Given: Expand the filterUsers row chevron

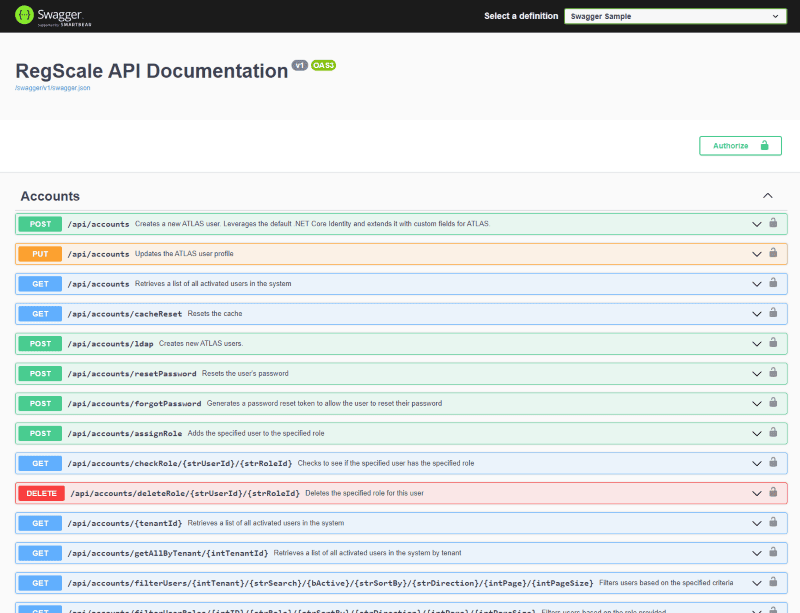Looking at the screenshot, I should [757, 583].
